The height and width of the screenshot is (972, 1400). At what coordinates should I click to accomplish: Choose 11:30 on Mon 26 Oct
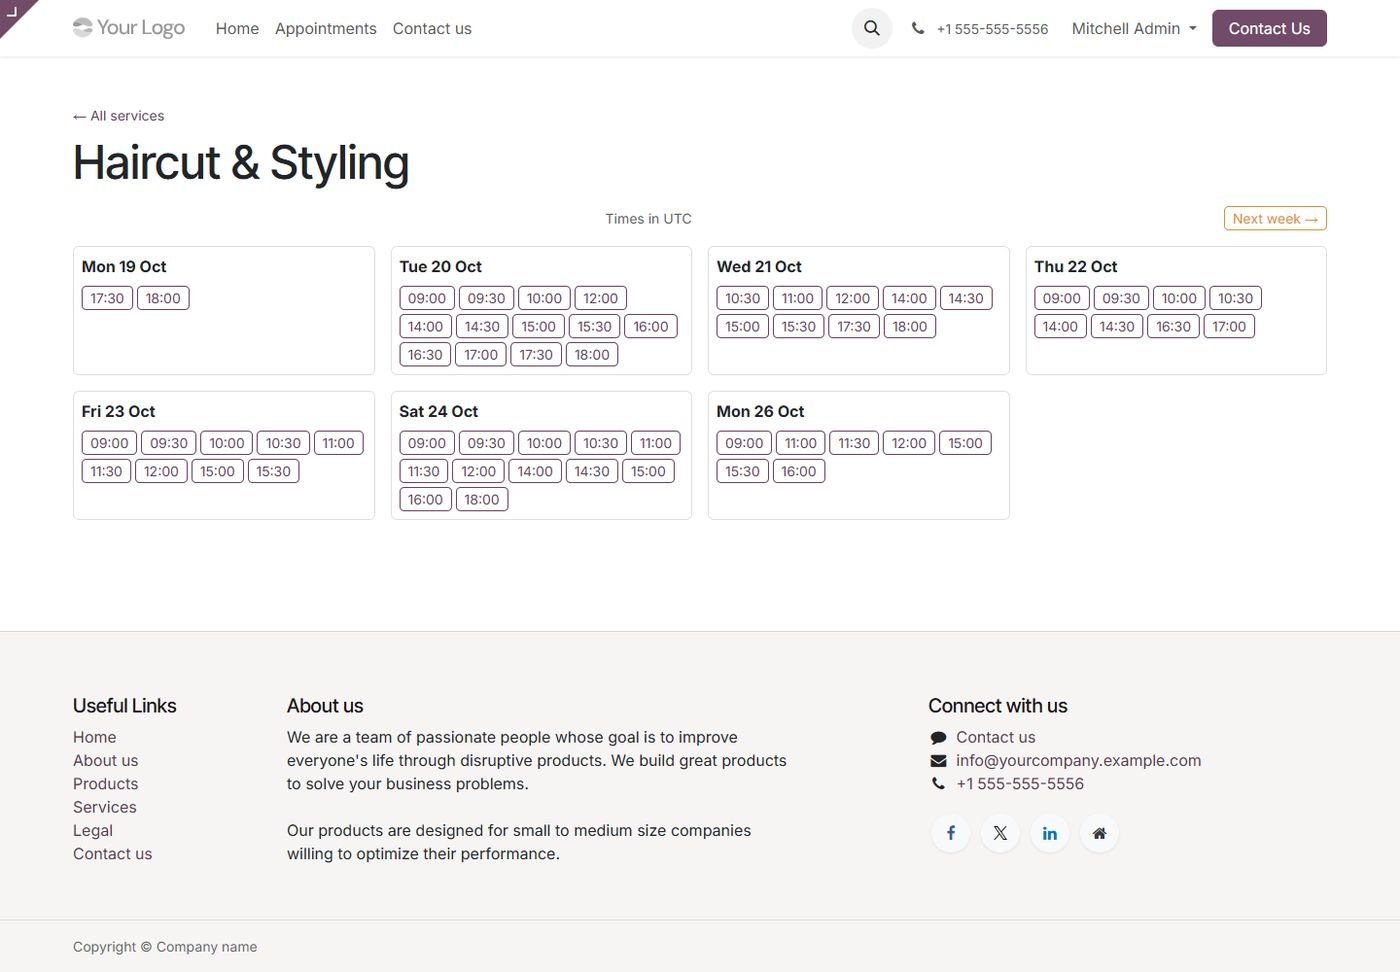point(854,443)
